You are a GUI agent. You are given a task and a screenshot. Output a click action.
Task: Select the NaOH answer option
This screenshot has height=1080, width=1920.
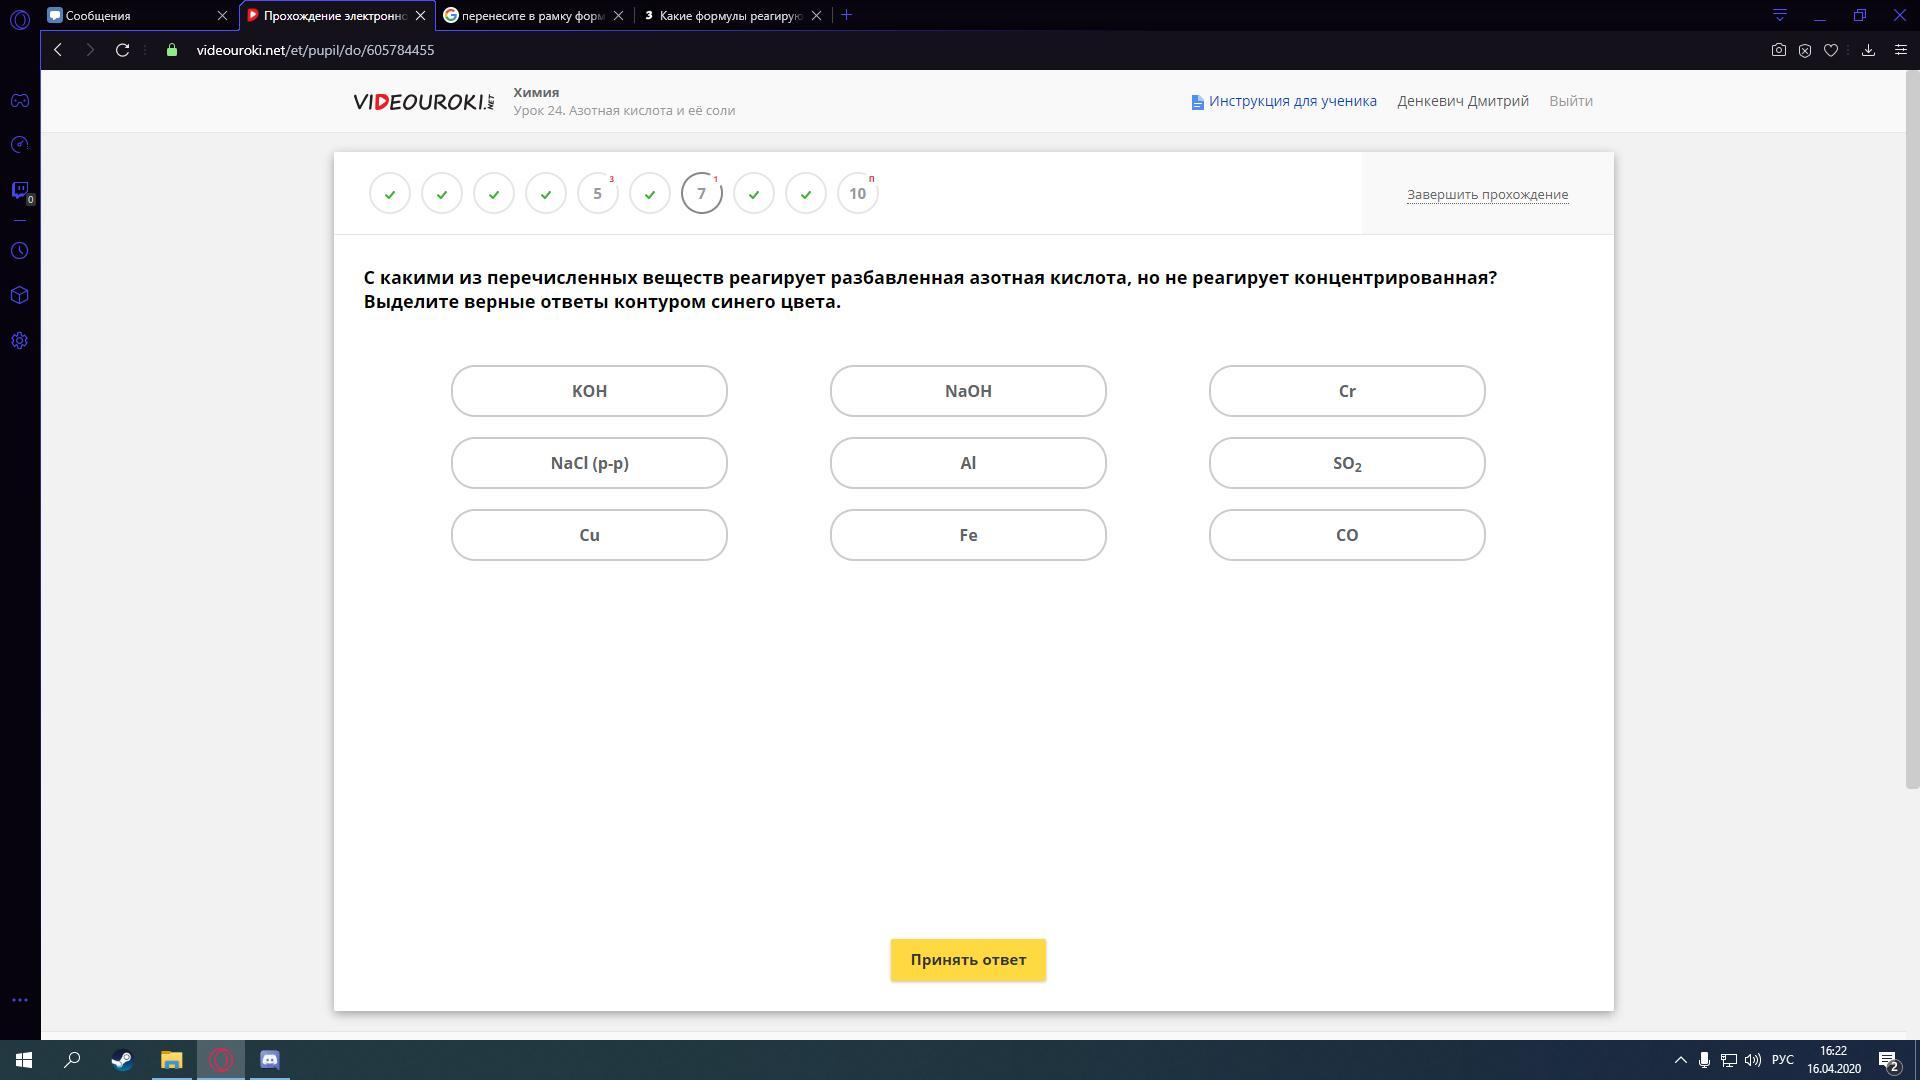[x=968, y=391]
